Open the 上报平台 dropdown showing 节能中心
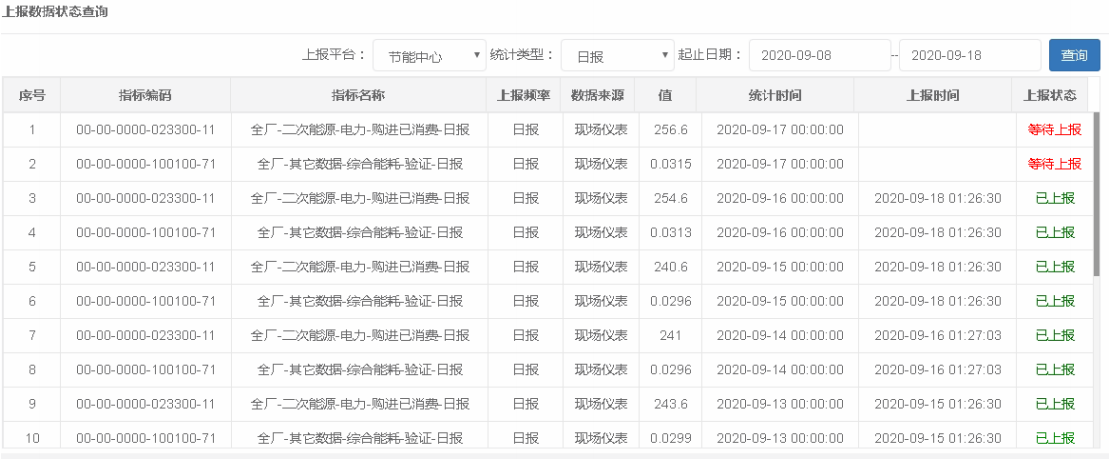 [x=429, y=55]
